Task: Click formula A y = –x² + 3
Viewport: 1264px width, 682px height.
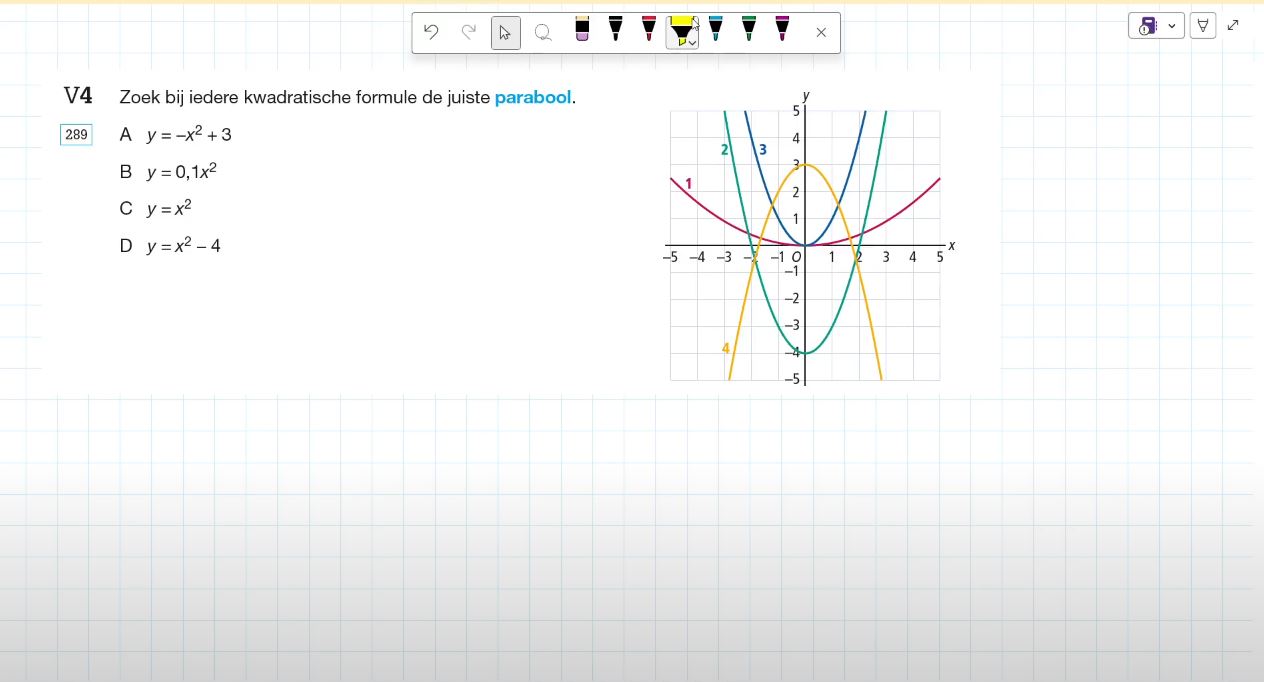Action: (x=176, y=134)
